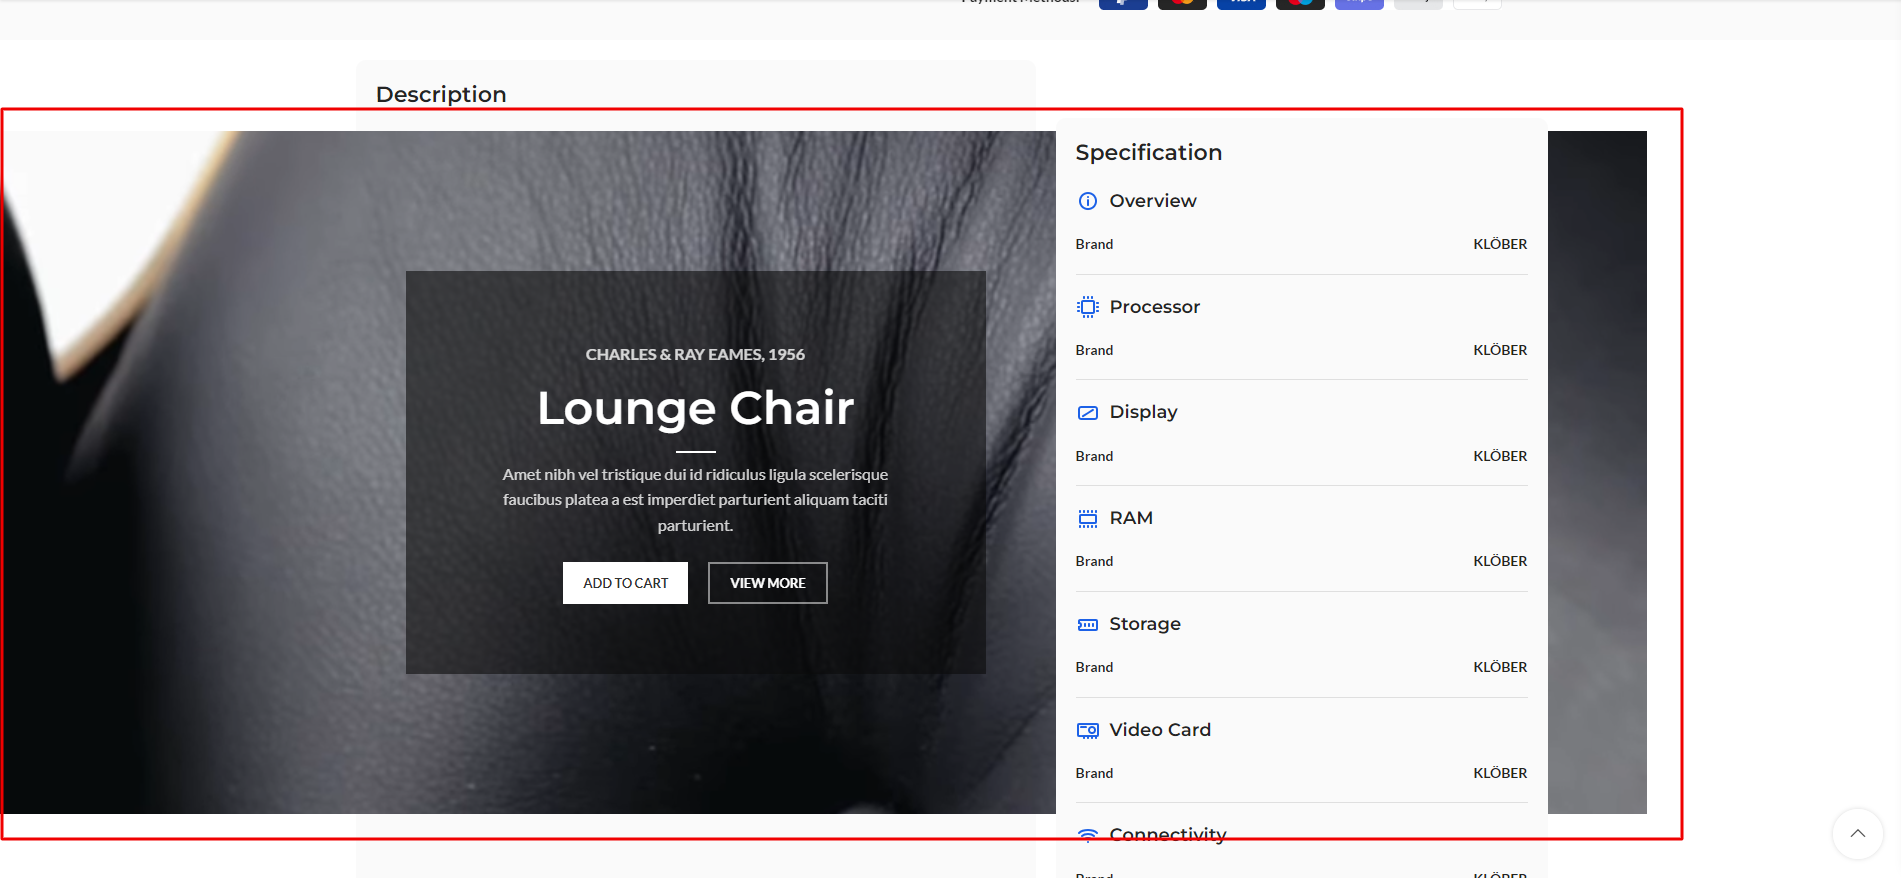Click Brand label under Video Card

(x=1094, y=773)
